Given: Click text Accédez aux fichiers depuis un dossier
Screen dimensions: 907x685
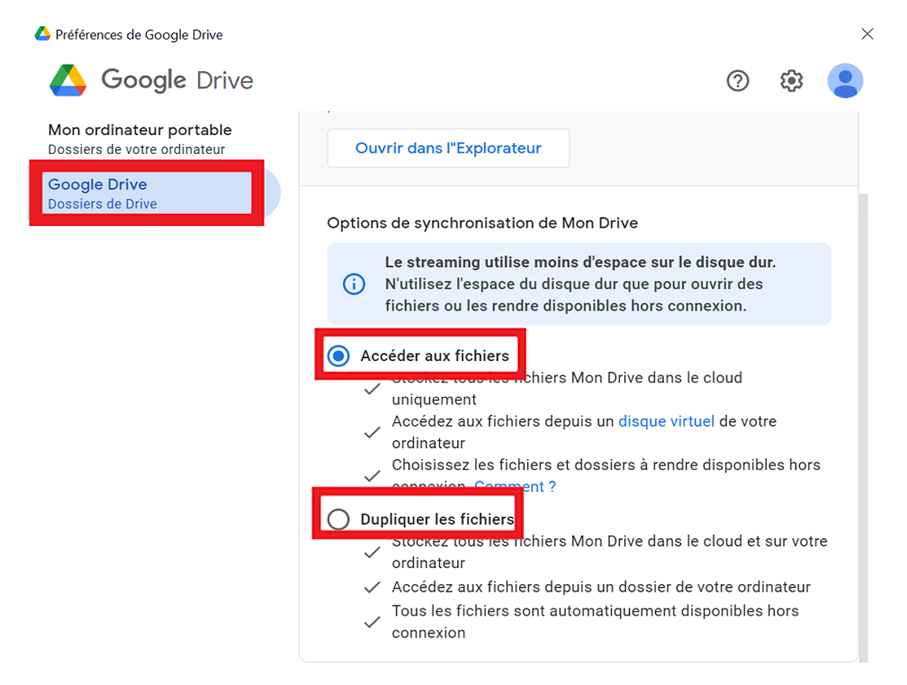Looking at the screenshot, I should [601, 587].
